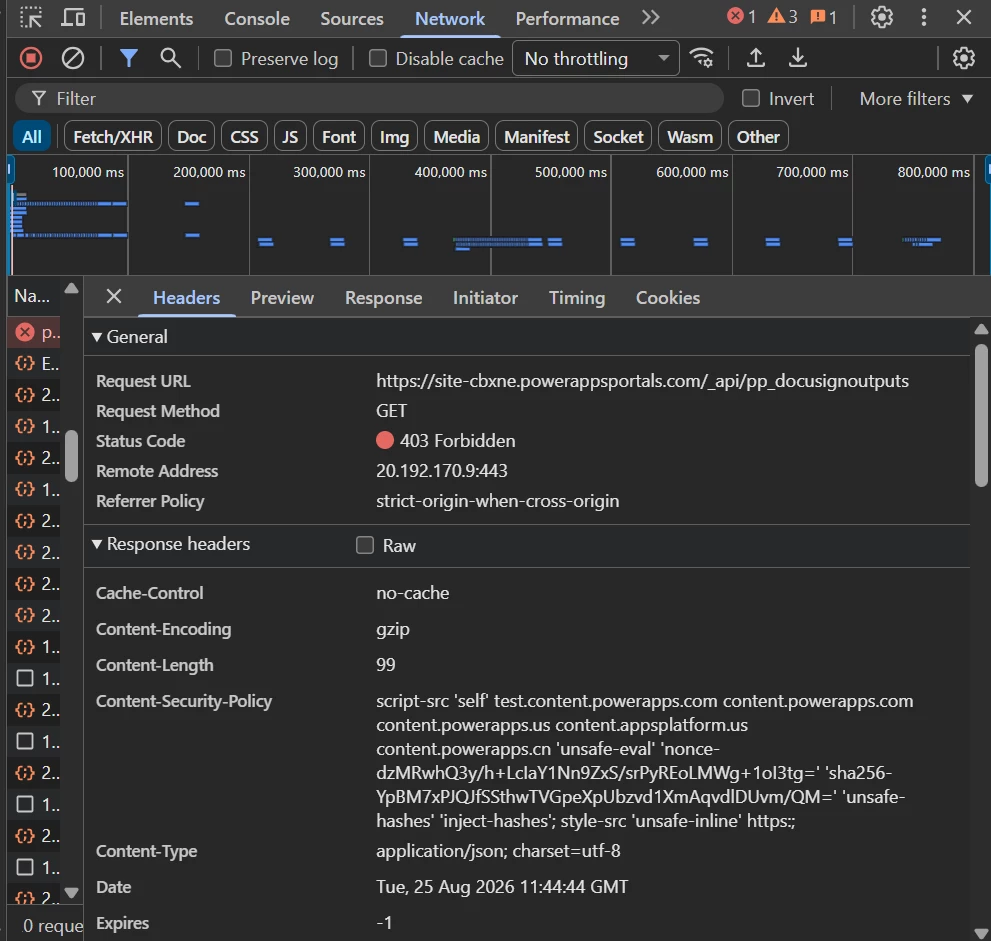Click the red error count badge

point(741,16)
